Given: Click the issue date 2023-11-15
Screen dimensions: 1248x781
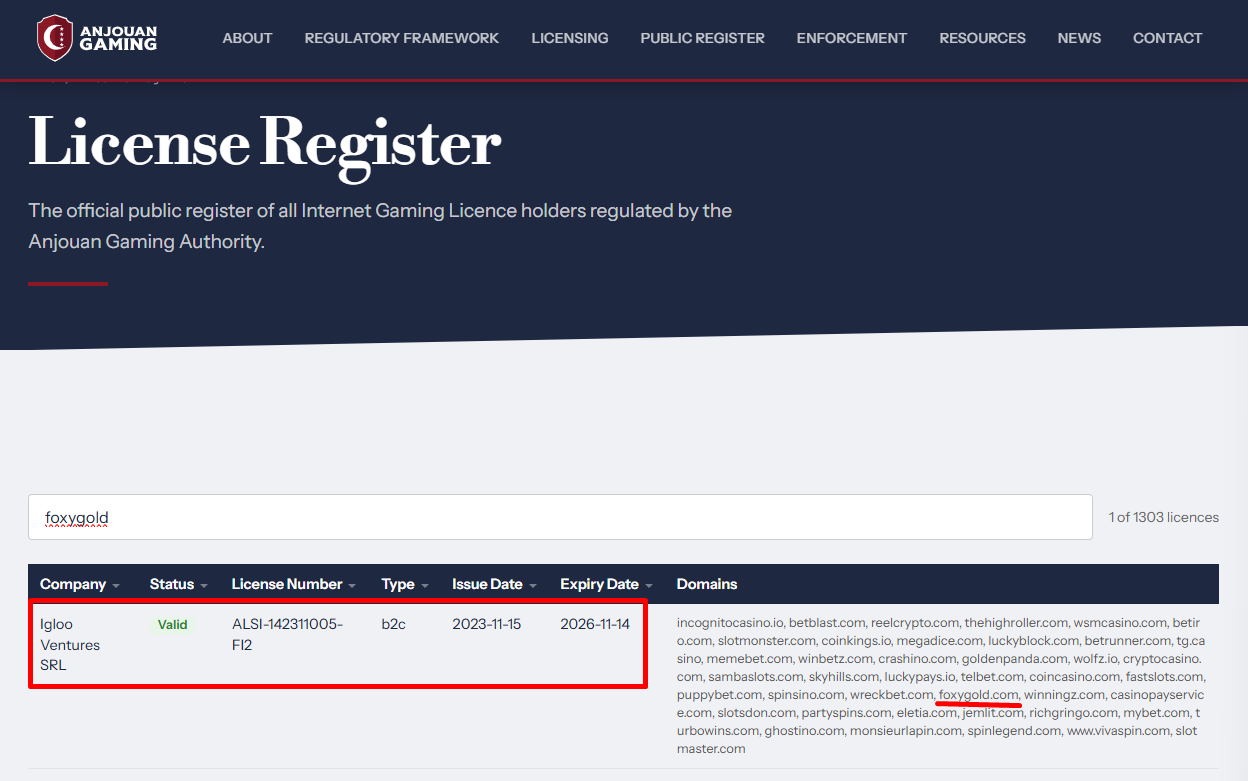Looking at the screenshot, I should (486, 624).
